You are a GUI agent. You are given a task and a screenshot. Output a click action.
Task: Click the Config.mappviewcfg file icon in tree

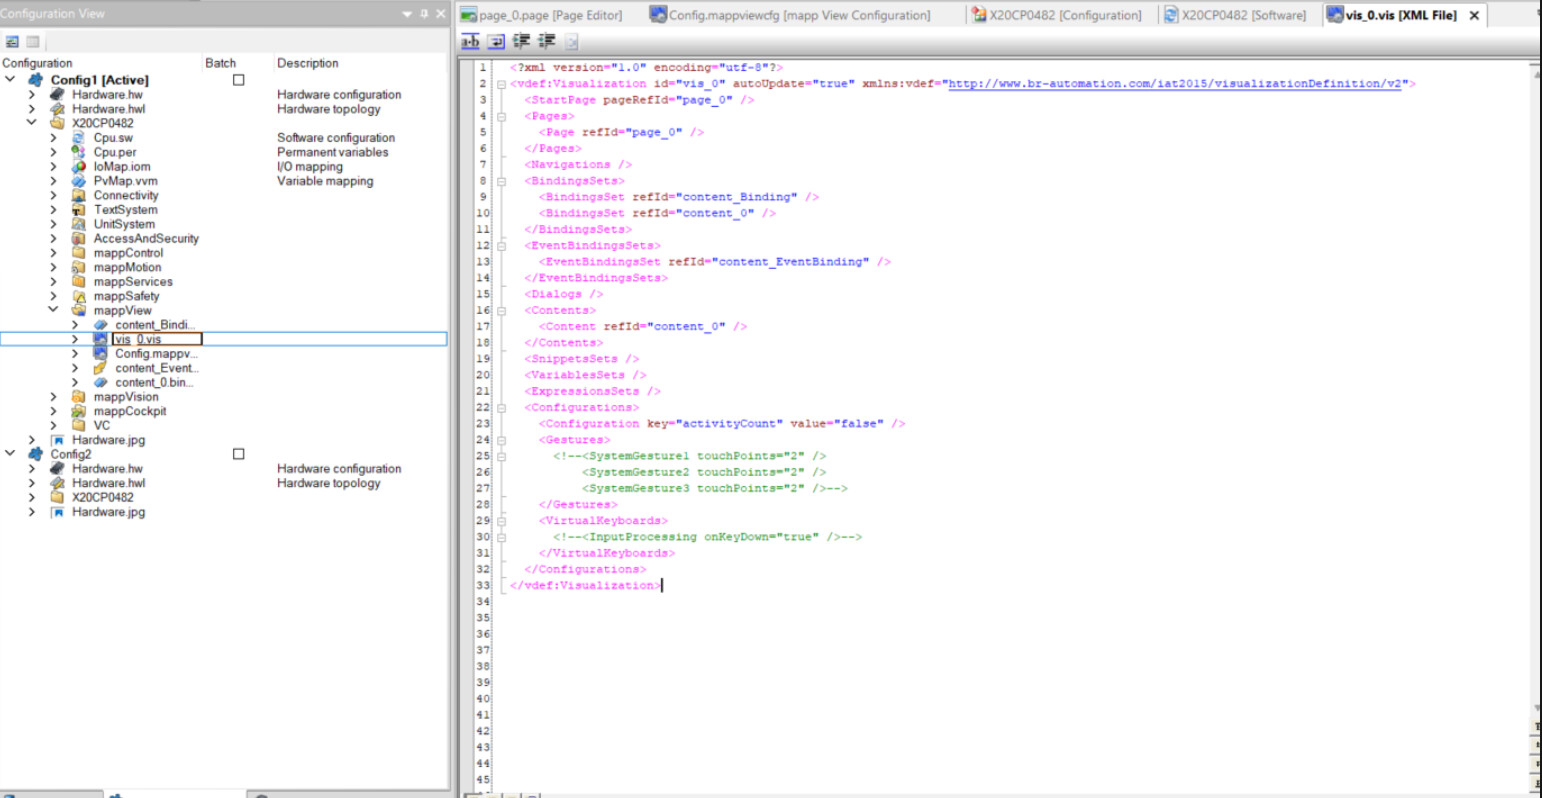[100, 354]
